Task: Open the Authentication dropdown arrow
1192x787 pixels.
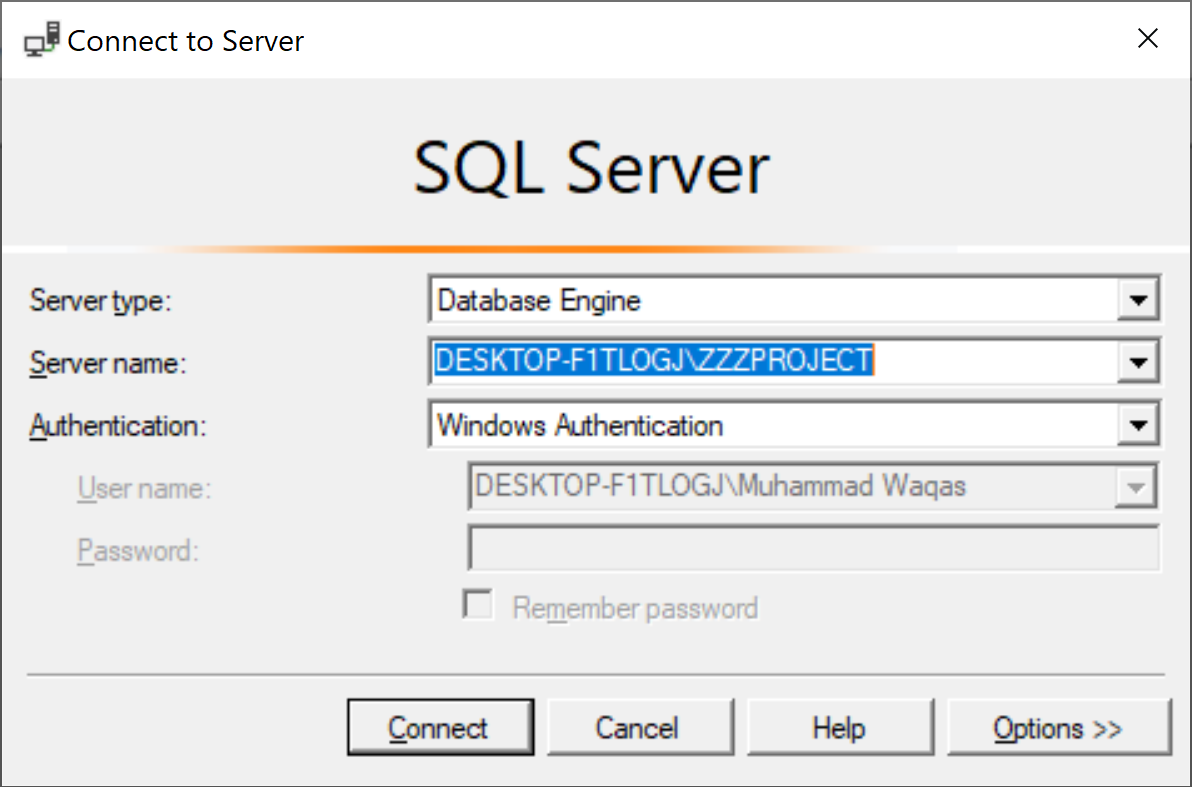Action: tap(1138, 424)
